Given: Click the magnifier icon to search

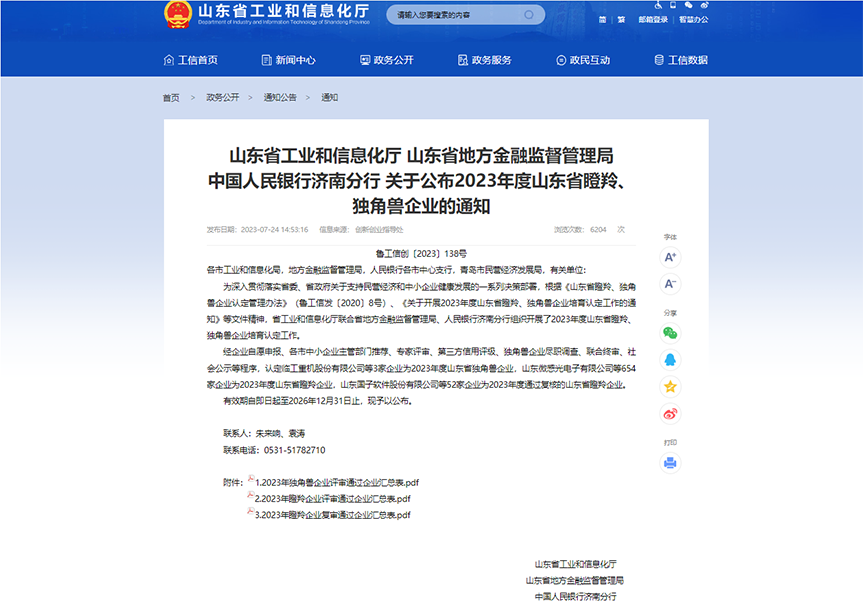Looking at the screenshot, I should pos(528,14).
